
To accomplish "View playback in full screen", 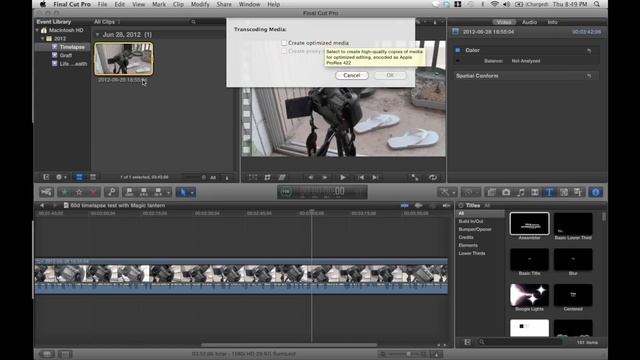I will tap(415, 177).
